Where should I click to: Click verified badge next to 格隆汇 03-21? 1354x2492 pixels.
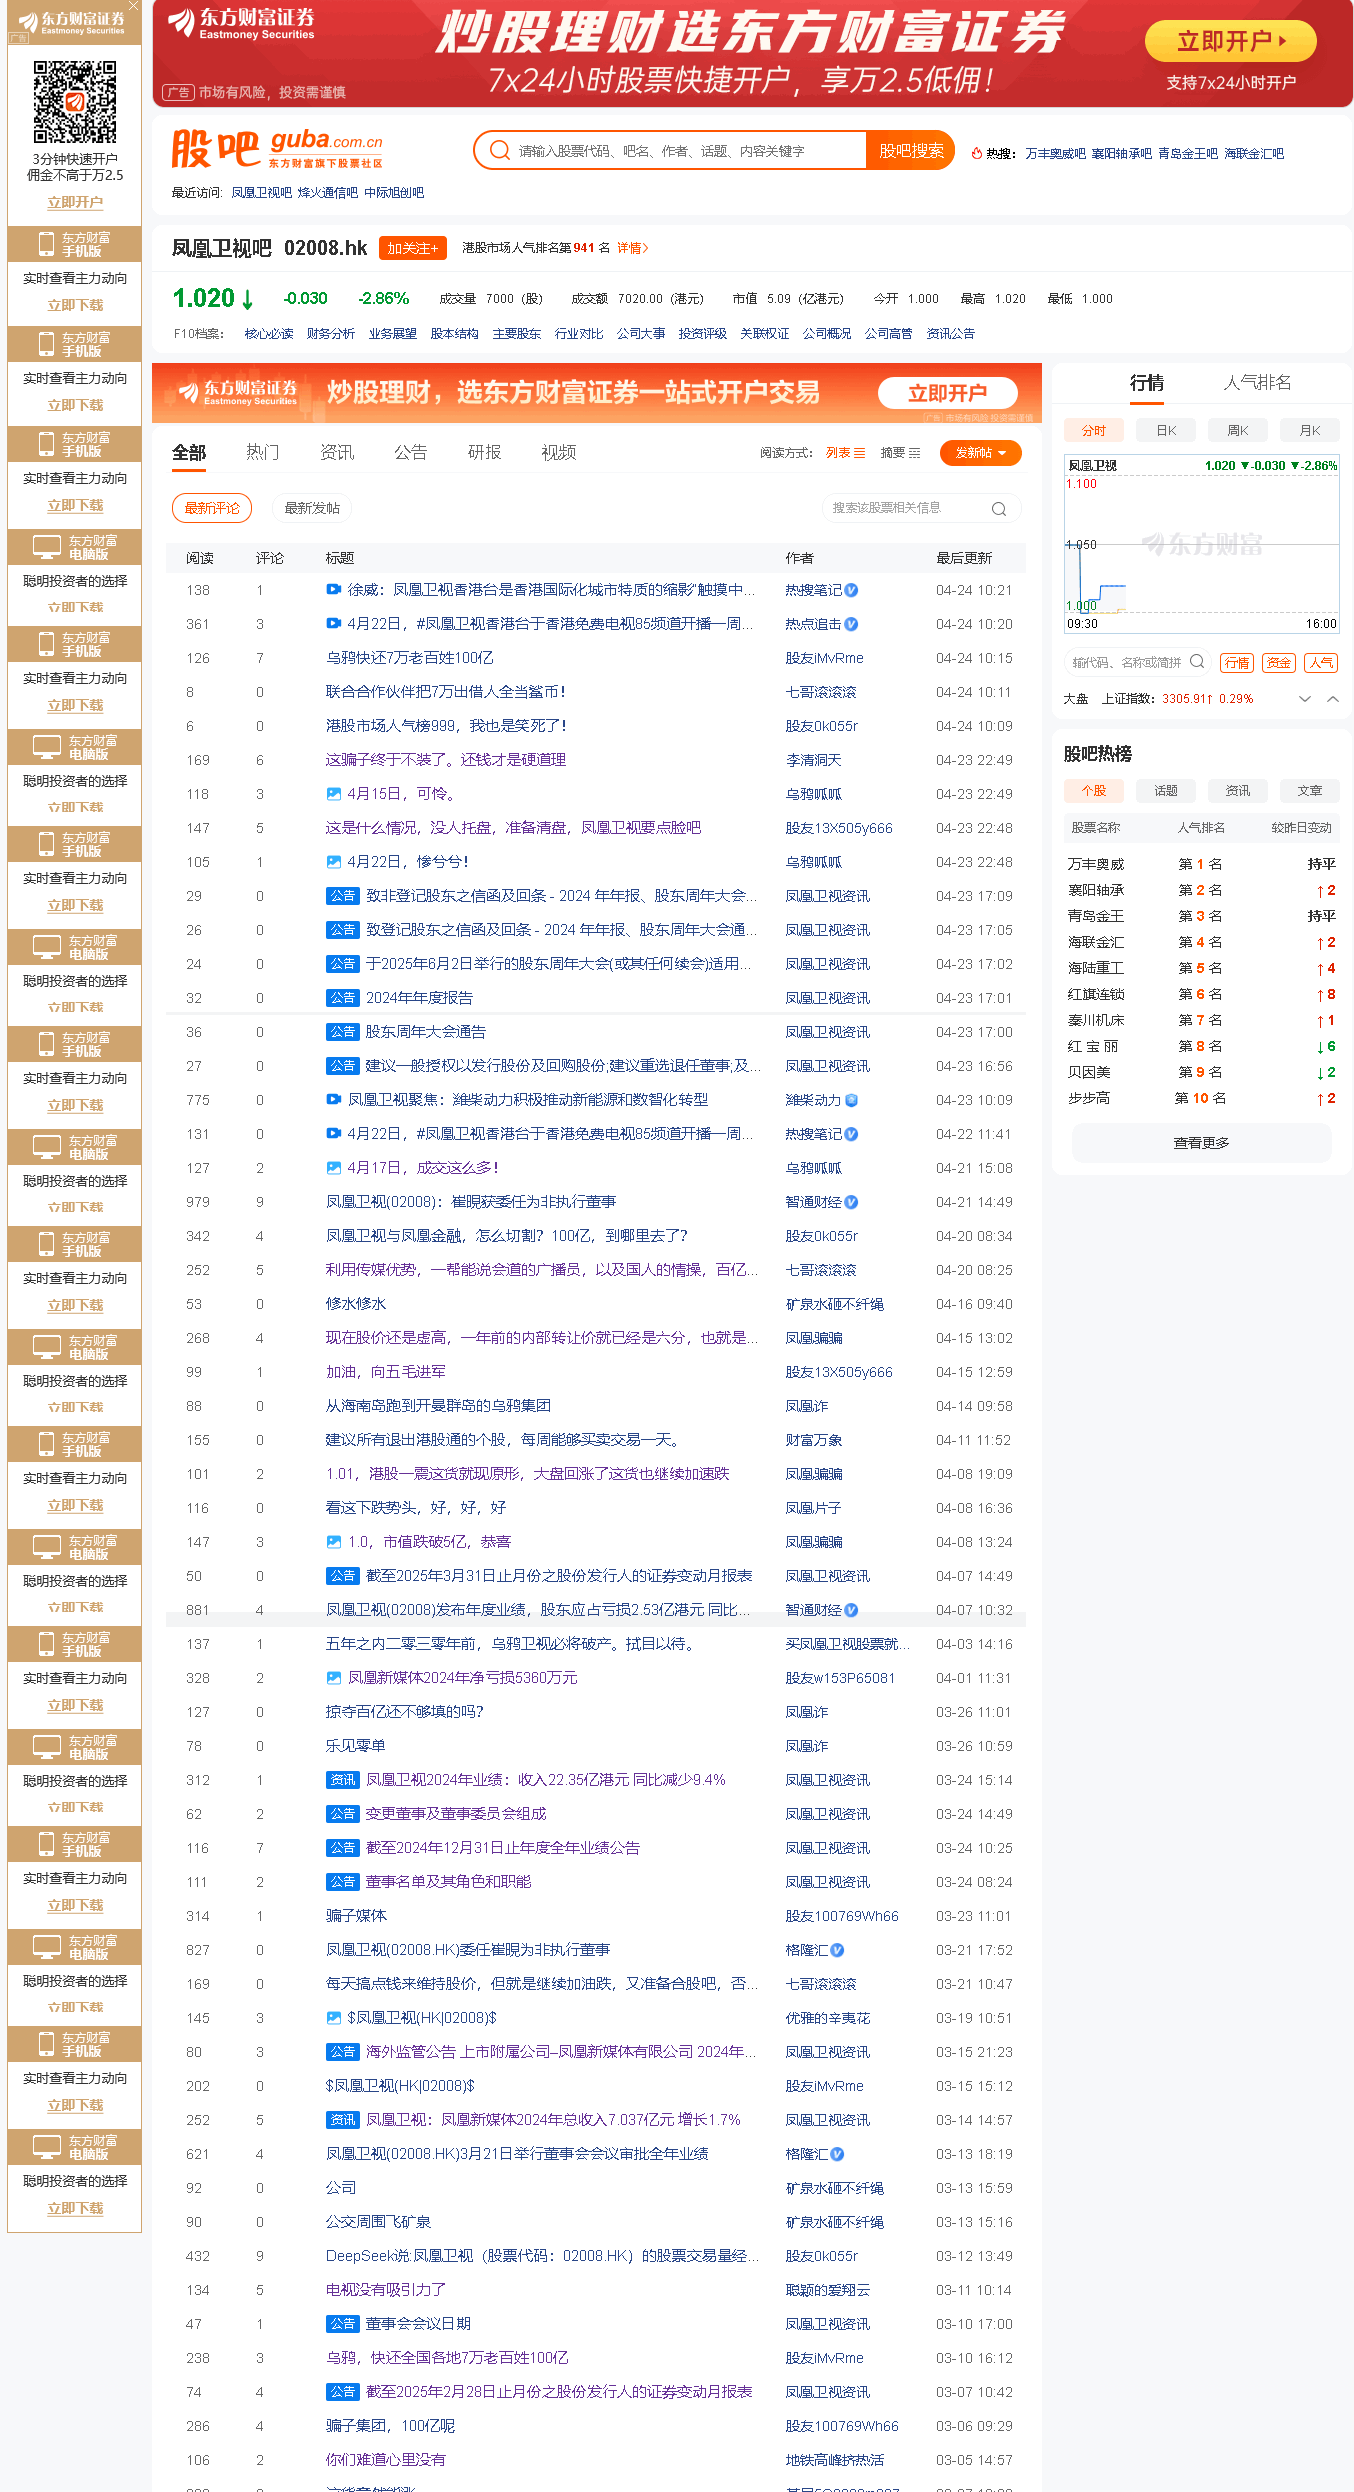837,1950
